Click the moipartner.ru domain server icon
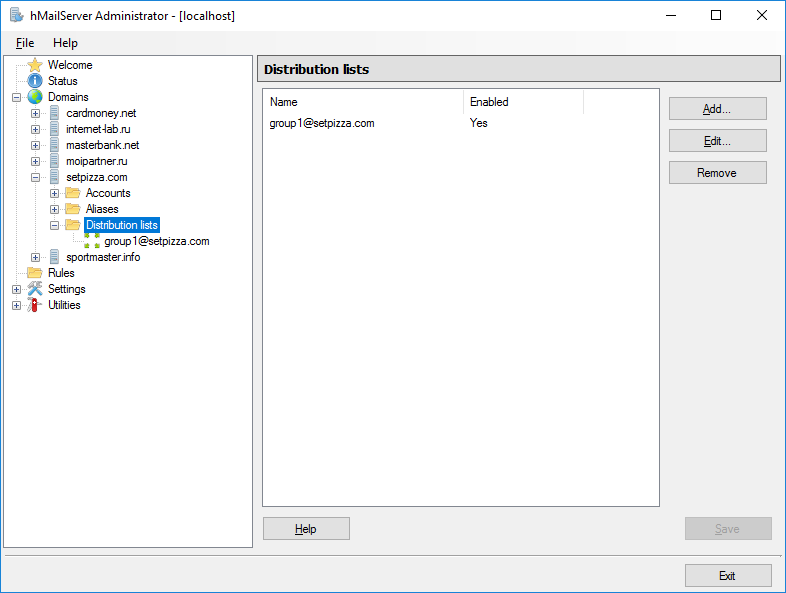The height and width of the screenshot is (593, 786). (54, 161)
